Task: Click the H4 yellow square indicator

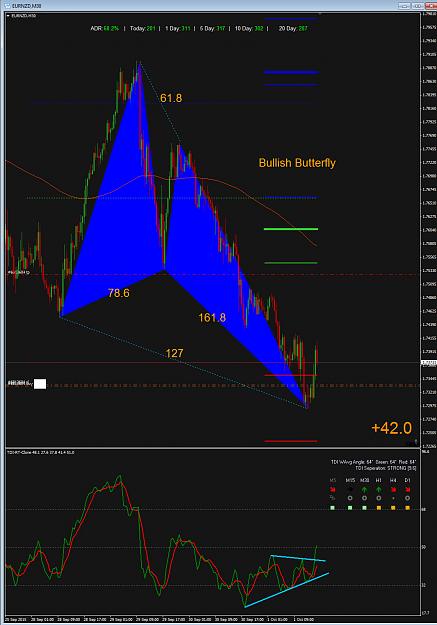Action: [x=393, y=508]
